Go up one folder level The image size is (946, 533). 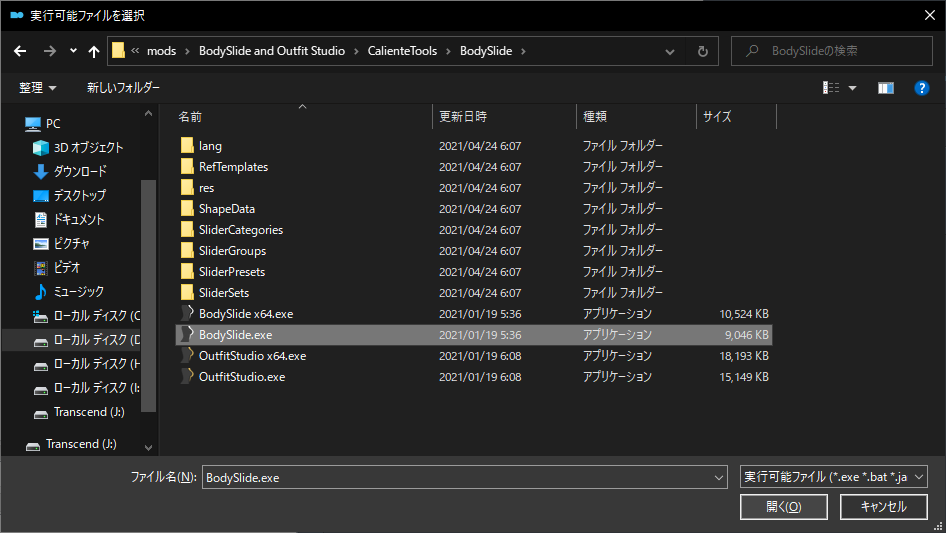tap(94, 51)
